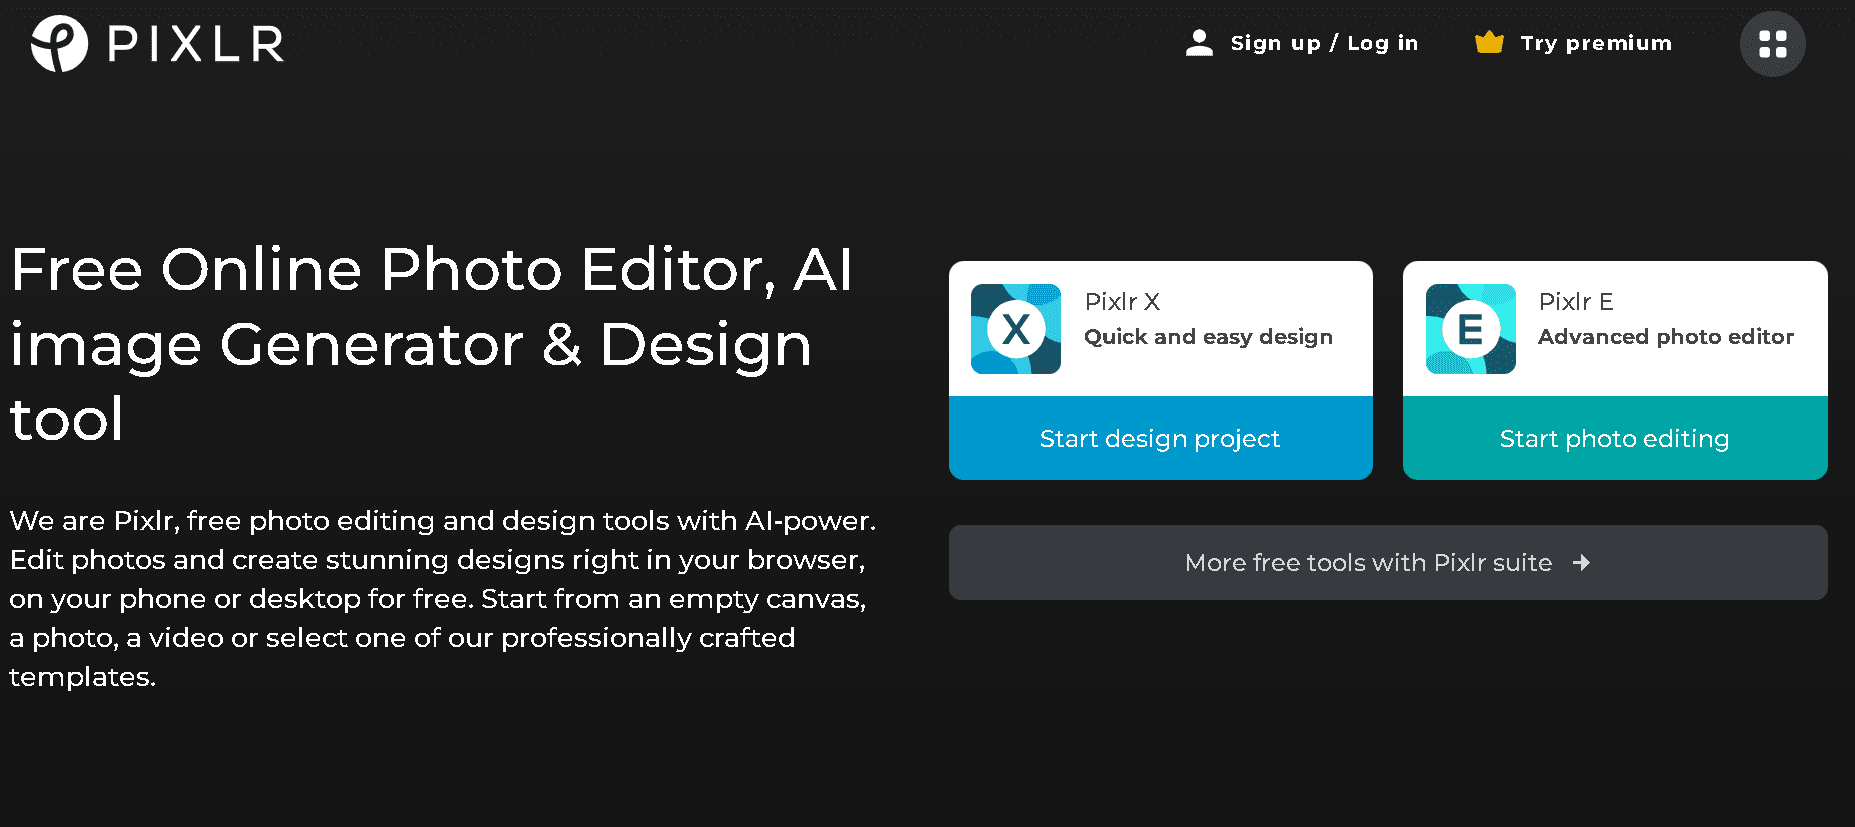Click the Pixlr E app icon
The width and height of the screenshot is (1855, 827).
pyautogui.click(x=1470, y=329)
